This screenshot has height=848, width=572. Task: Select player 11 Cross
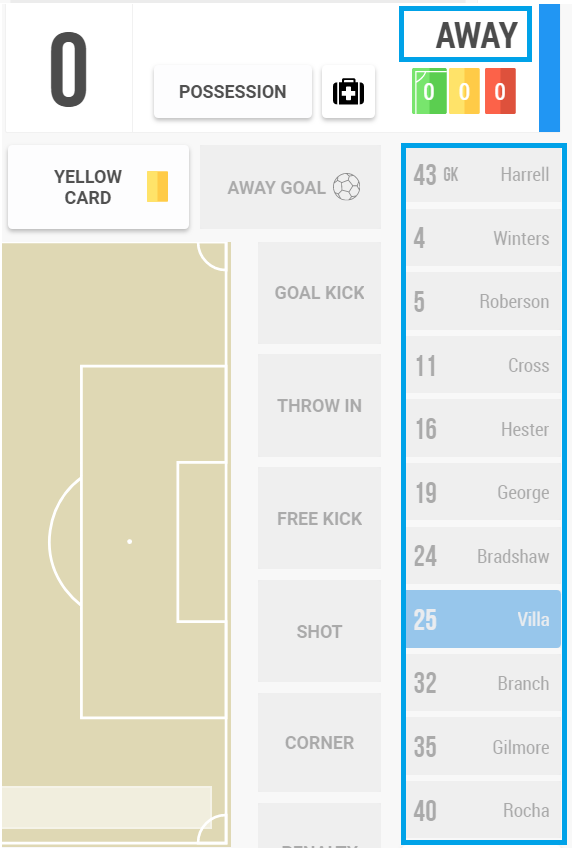coord(483,365)
